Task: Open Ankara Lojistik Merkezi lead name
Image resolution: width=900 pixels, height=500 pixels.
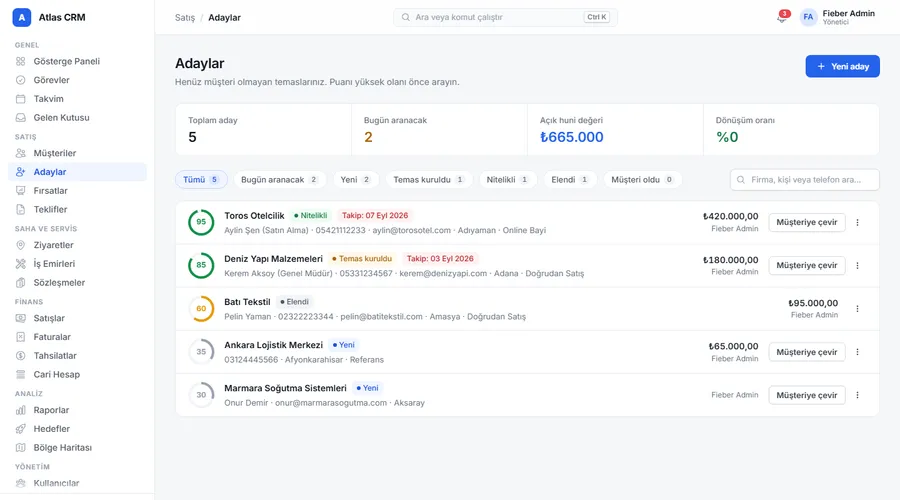Action: pyautogui.click(x=274, y=345)
